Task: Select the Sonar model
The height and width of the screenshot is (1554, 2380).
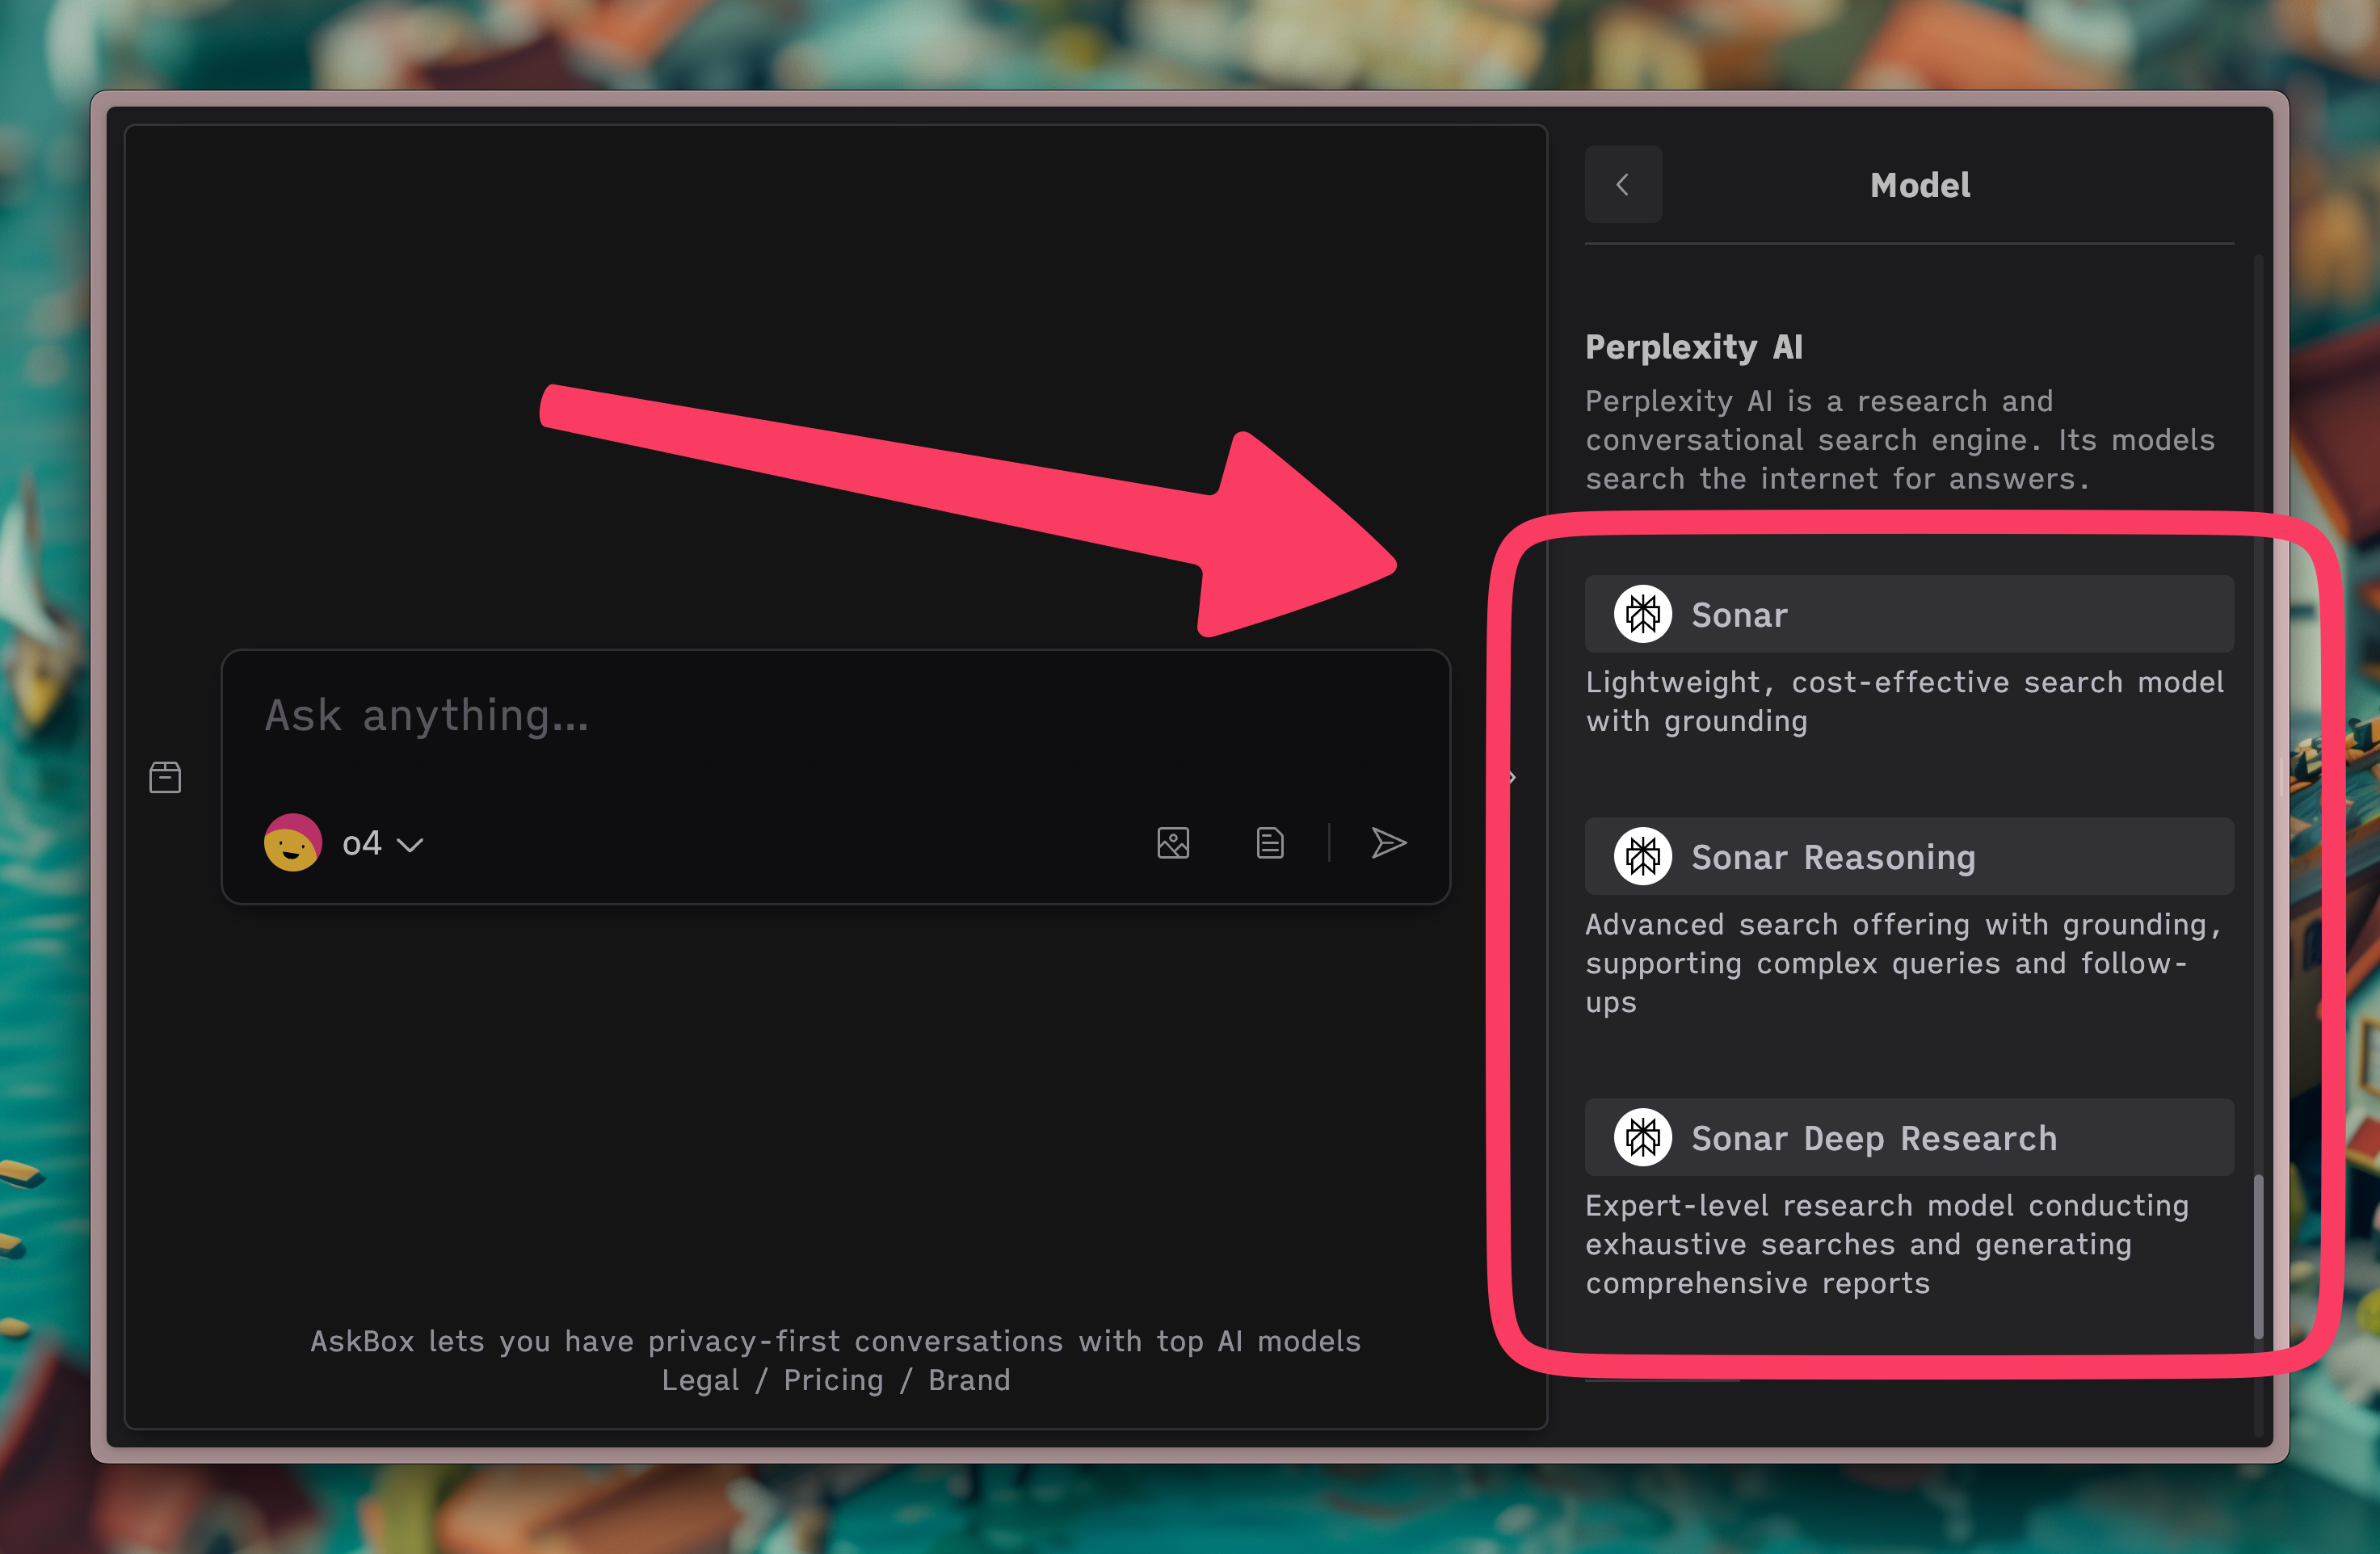Action: [x=1909, y=614]
